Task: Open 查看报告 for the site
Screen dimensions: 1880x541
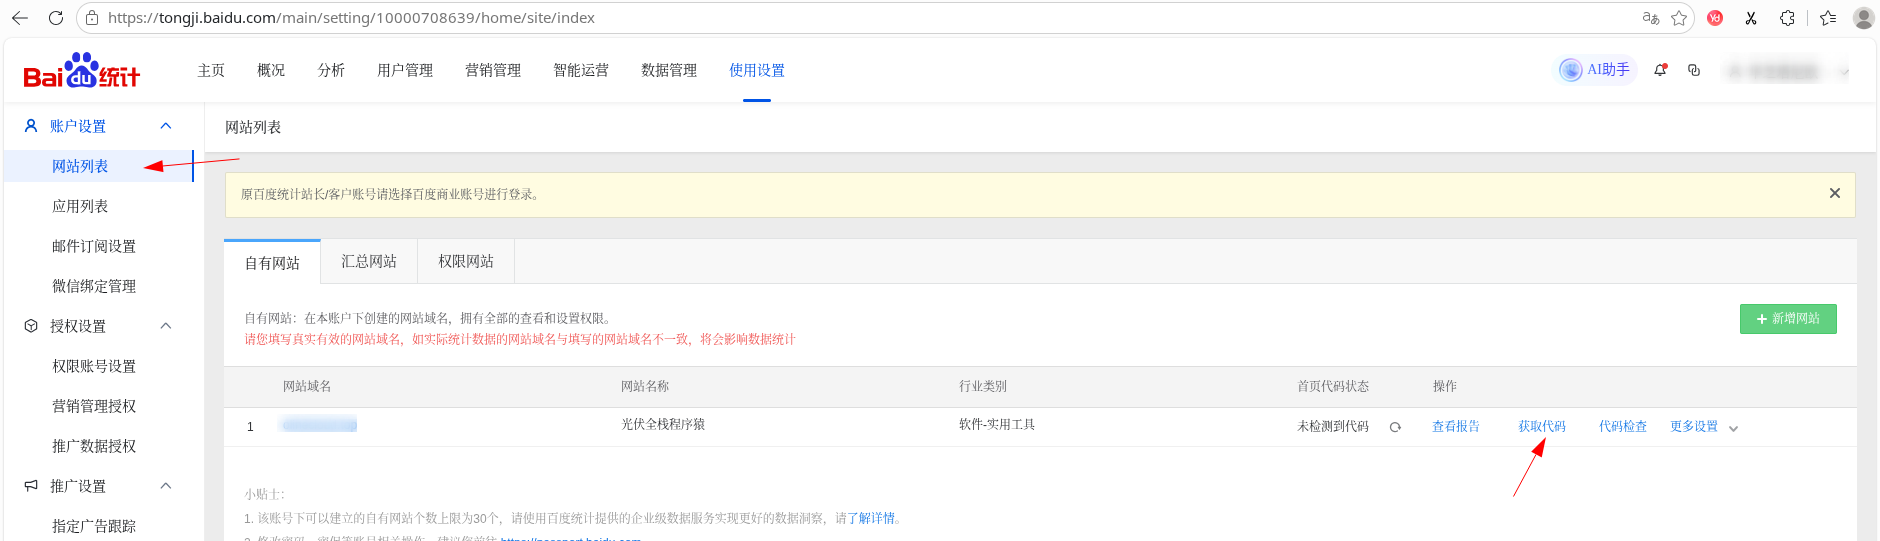Action: click(1455, 427)
